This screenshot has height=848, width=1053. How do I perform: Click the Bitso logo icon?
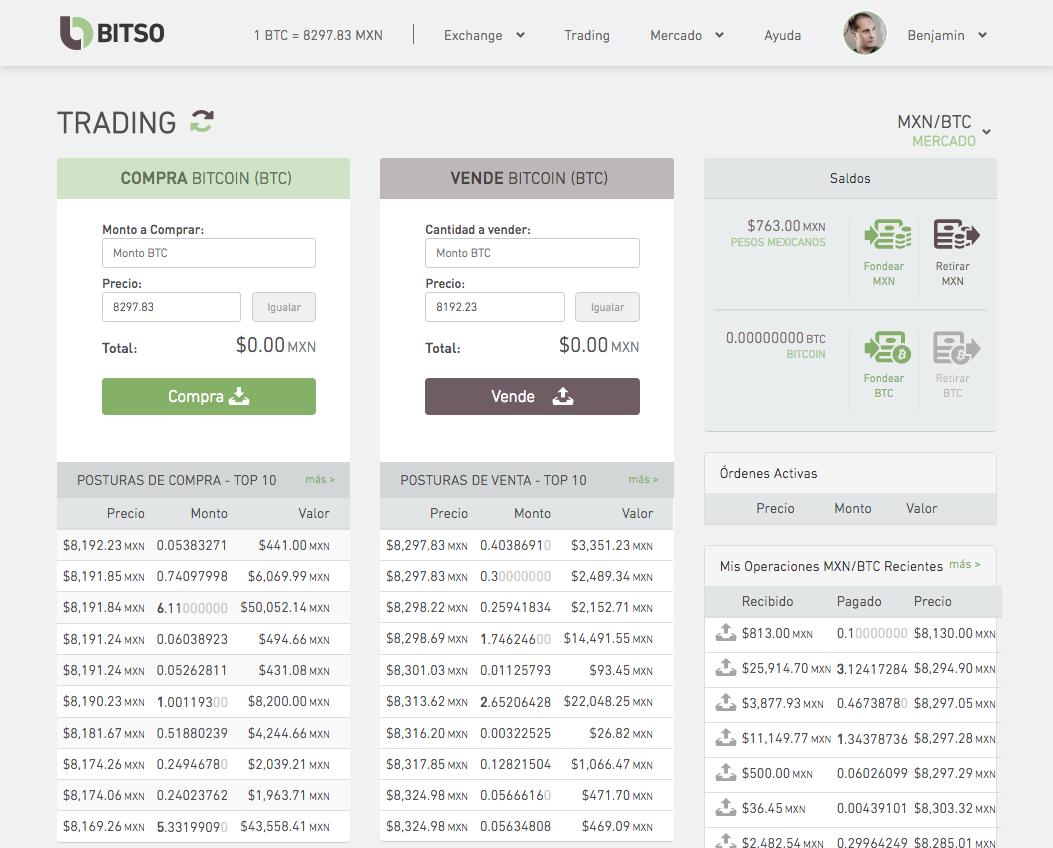point(76,33)
